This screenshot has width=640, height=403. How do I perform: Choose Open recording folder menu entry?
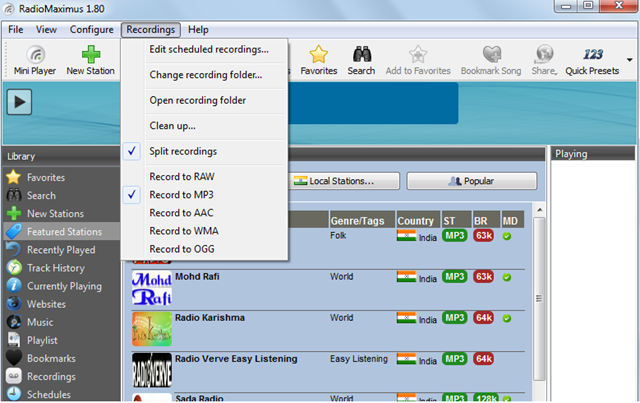pyautogui.click(x=204, y=100)
